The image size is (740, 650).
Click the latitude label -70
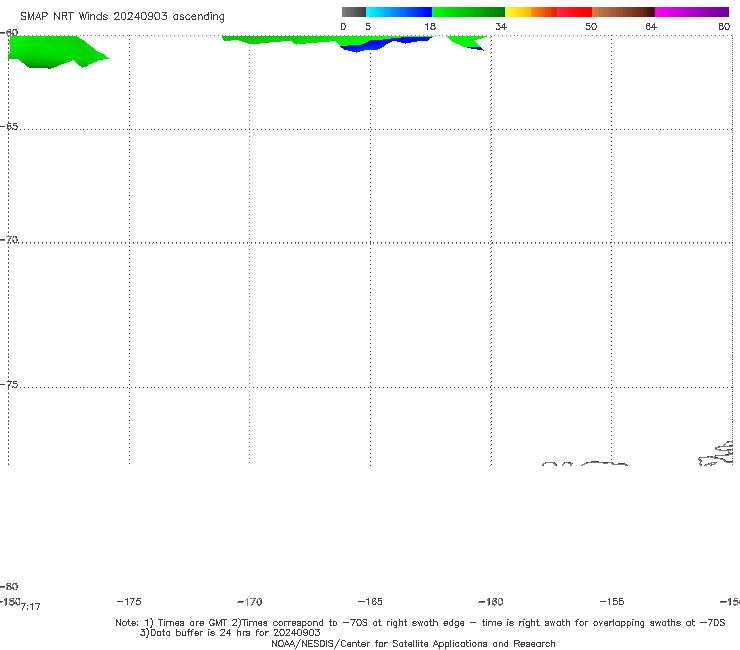pyautogui.click(x=9, y=240)
